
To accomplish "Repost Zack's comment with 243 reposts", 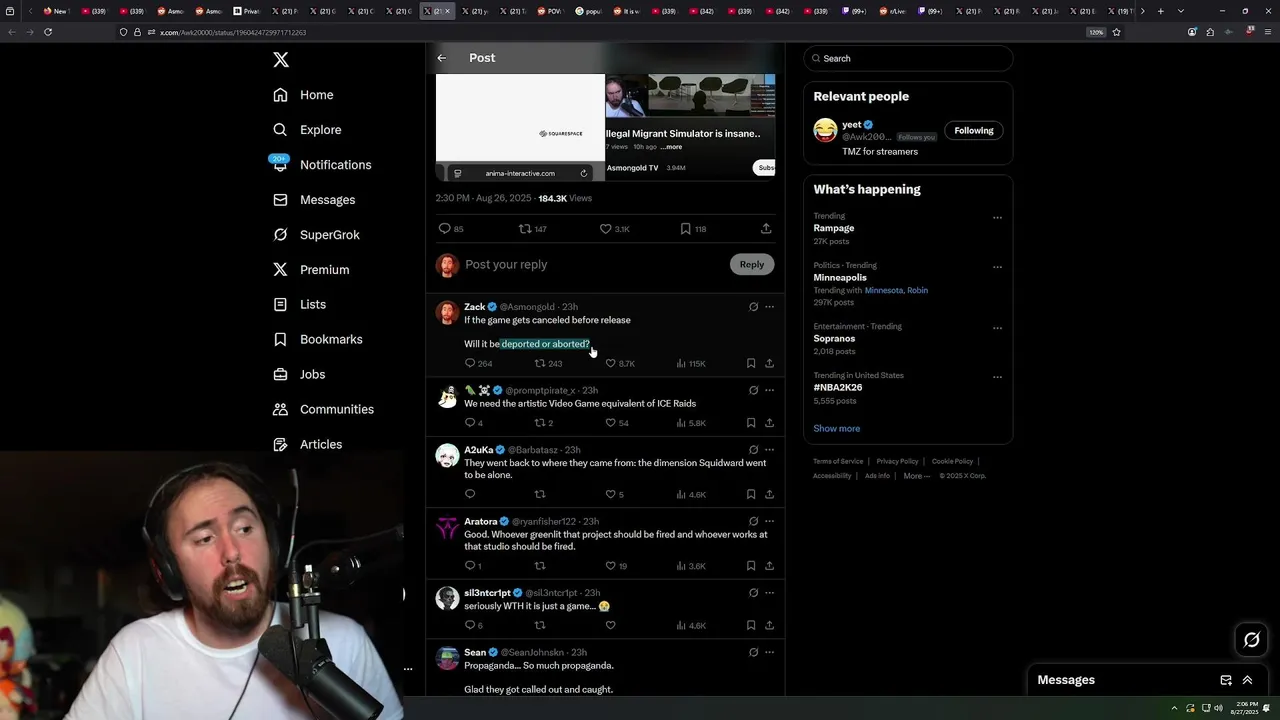I will (540, 364).
